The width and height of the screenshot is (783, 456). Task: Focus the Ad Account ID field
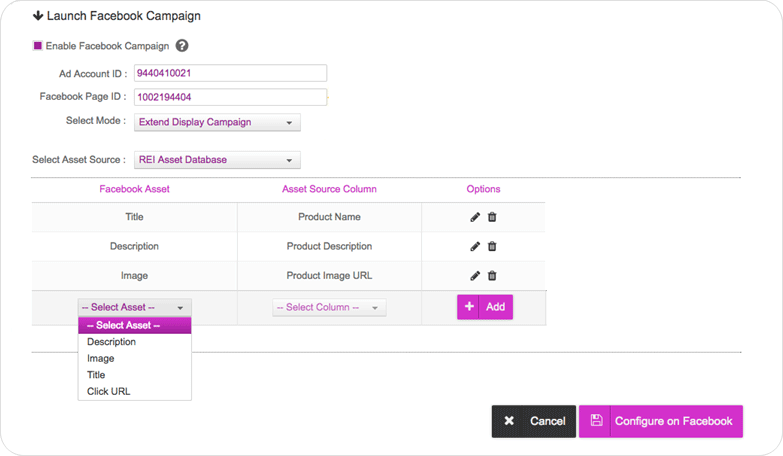click(x=229, y=73)
